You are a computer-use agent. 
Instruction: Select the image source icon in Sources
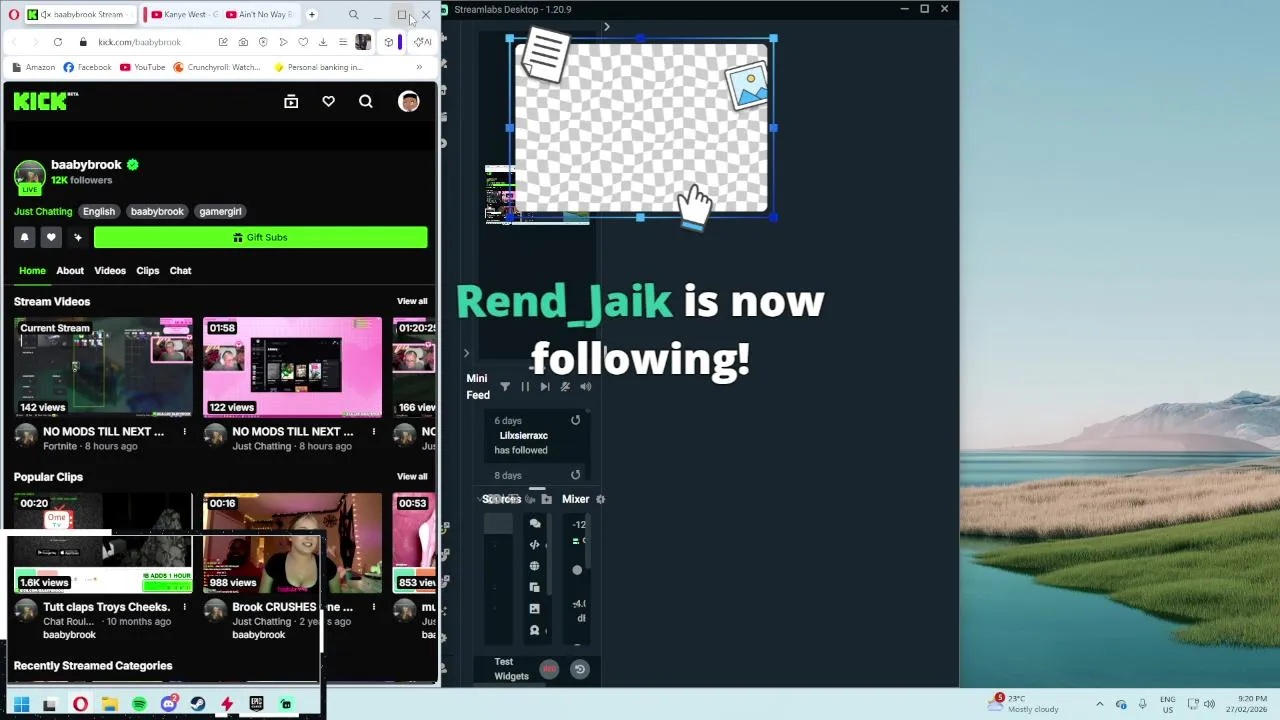point(535,608)
